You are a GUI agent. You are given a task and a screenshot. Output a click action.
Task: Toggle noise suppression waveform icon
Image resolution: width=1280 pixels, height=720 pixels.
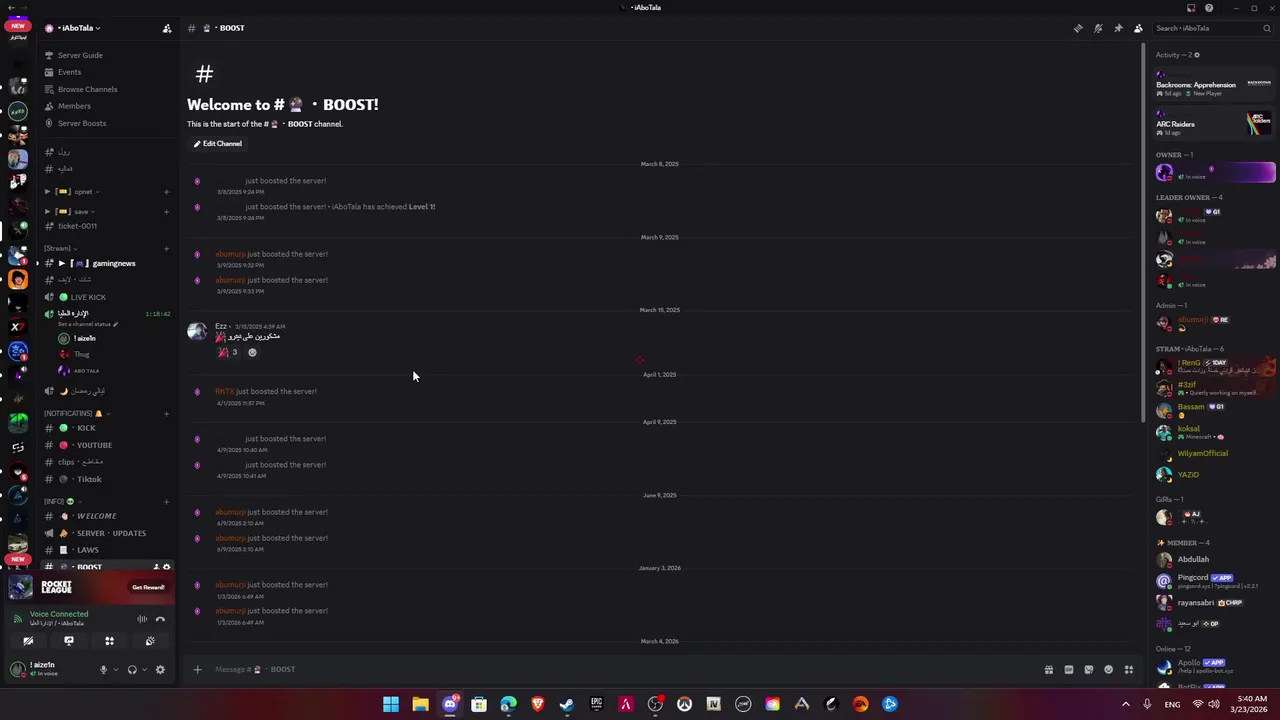(142, 619)
